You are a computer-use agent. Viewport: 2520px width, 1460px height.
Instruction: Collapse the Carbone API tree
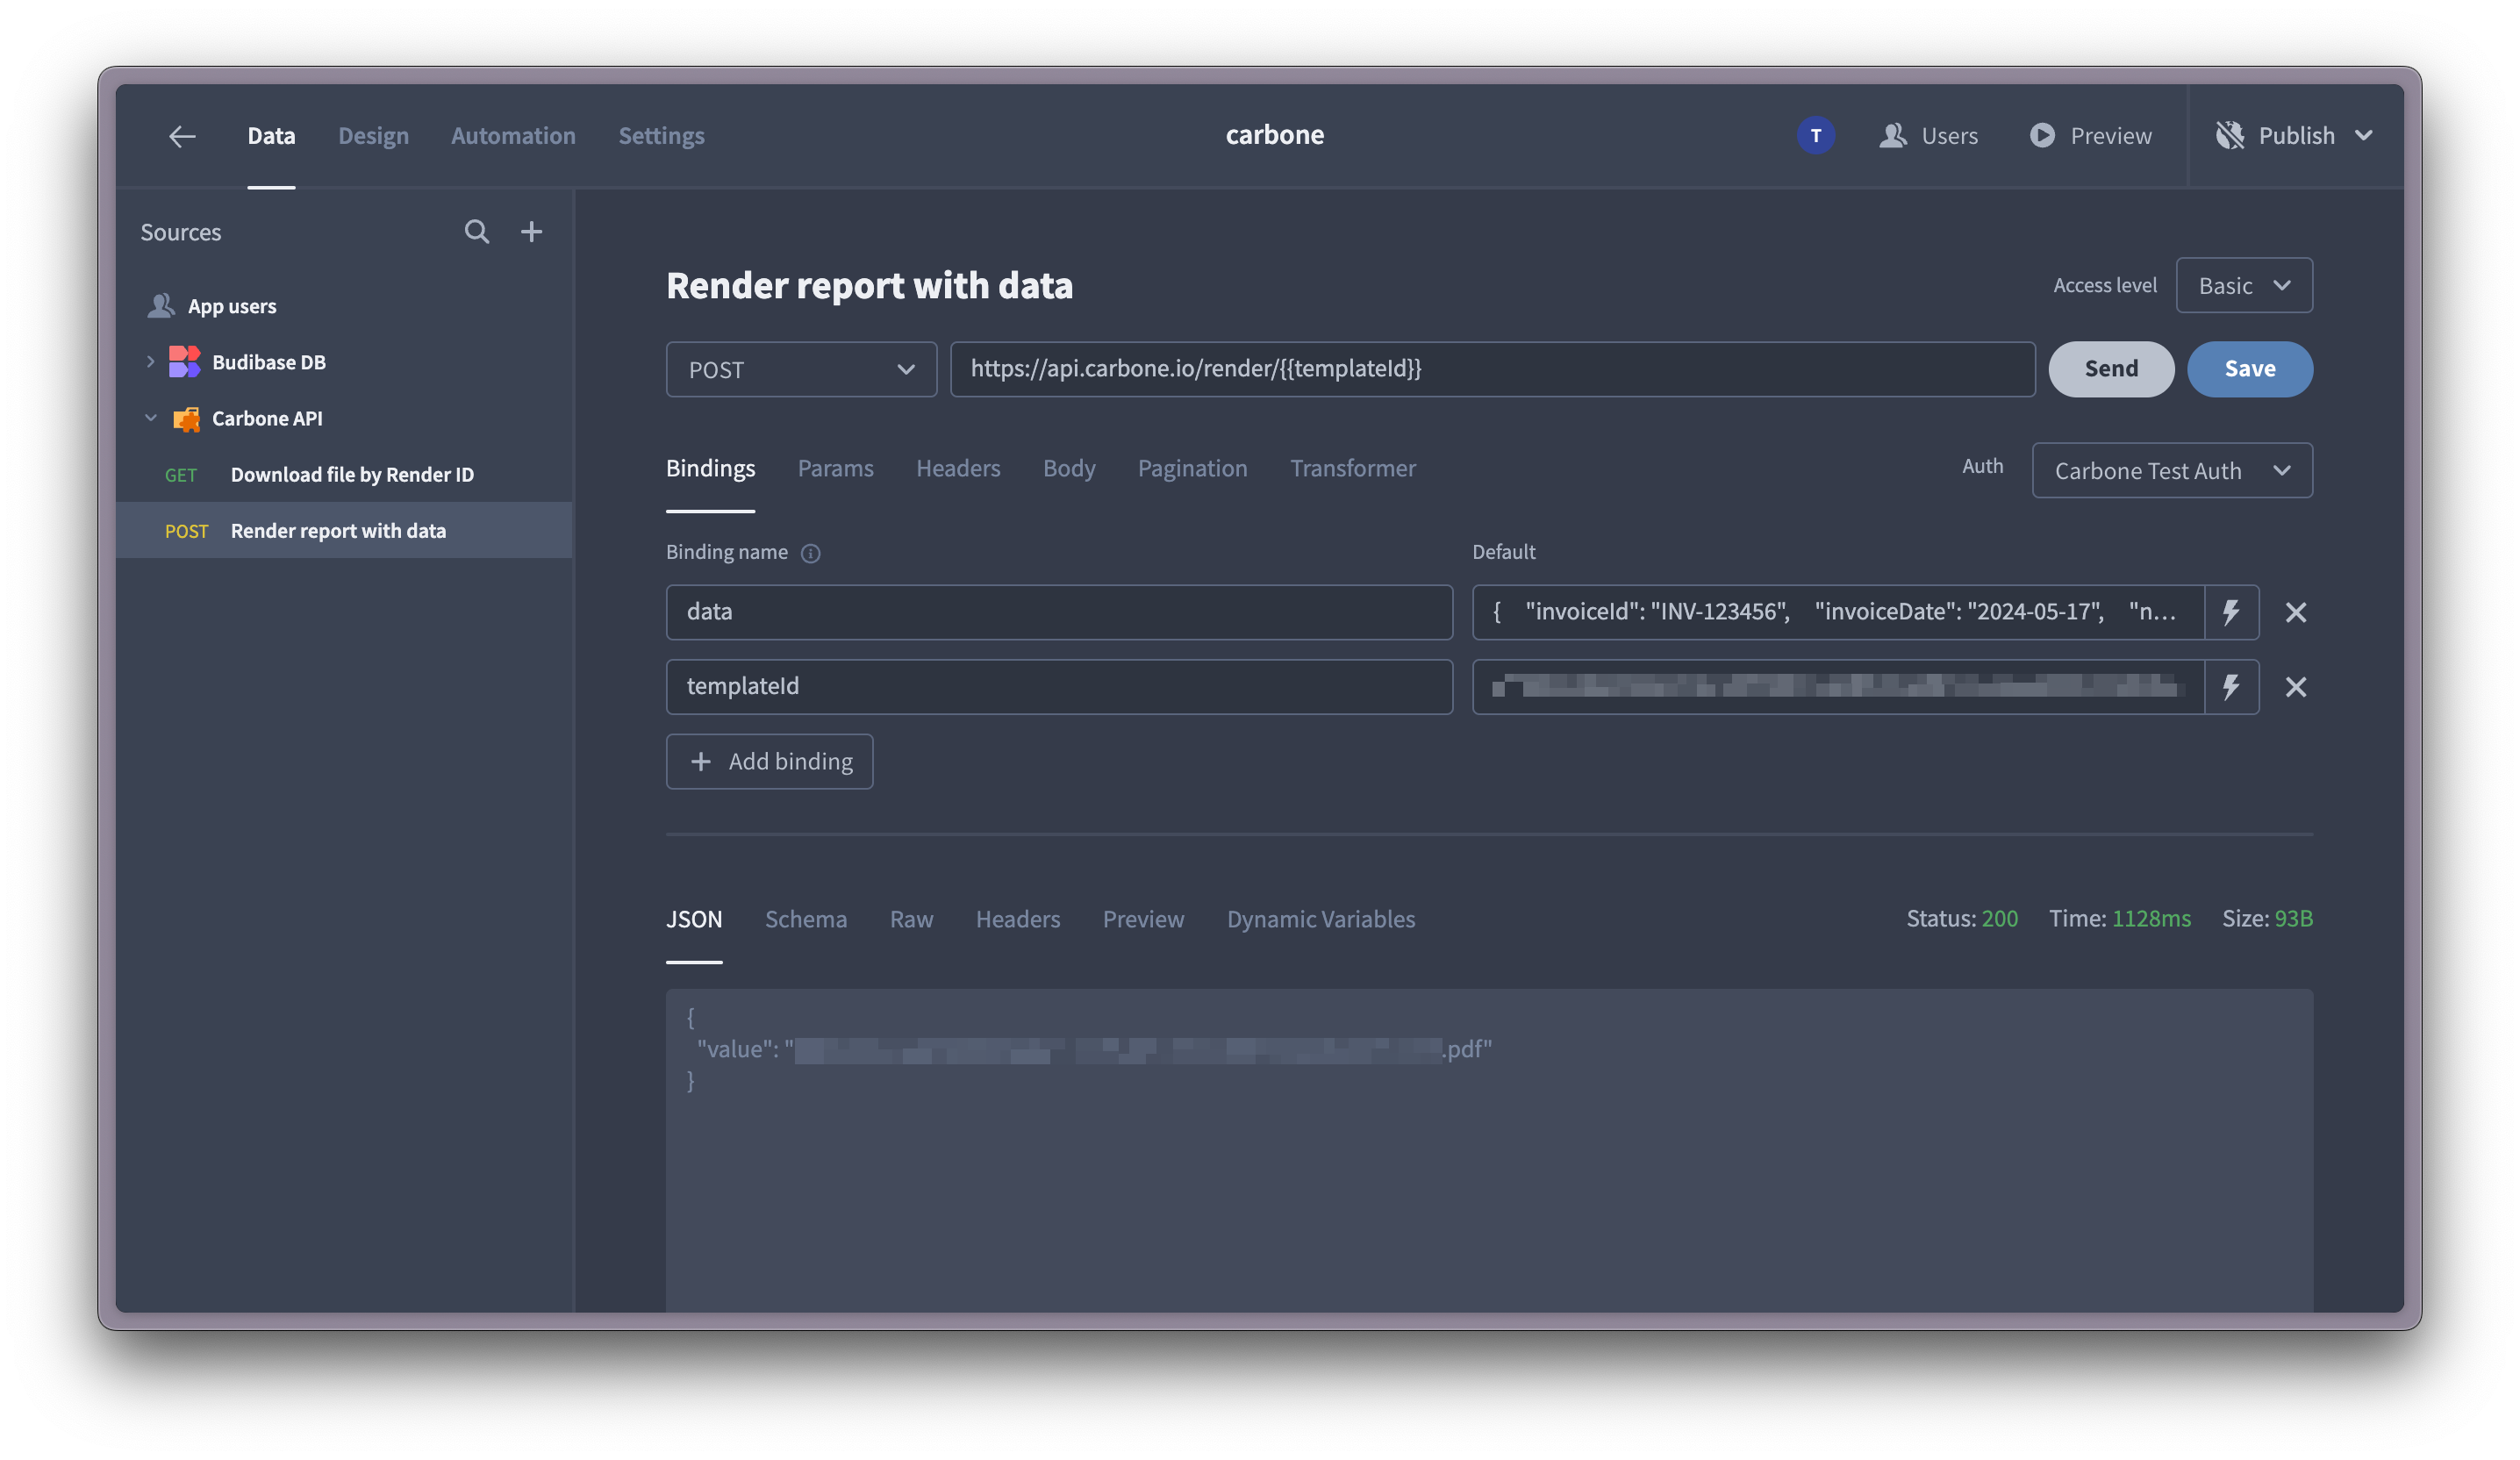(151, 418)
